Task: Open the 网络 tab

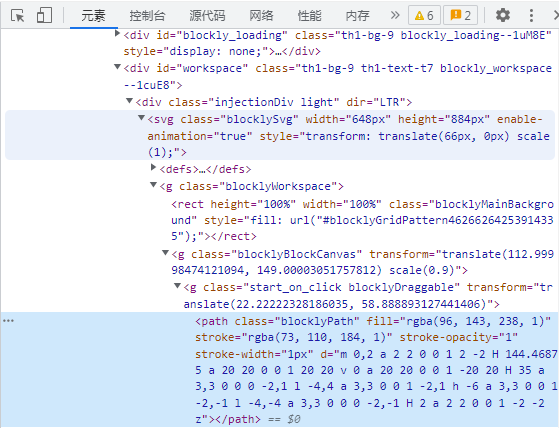Action: 261,16
